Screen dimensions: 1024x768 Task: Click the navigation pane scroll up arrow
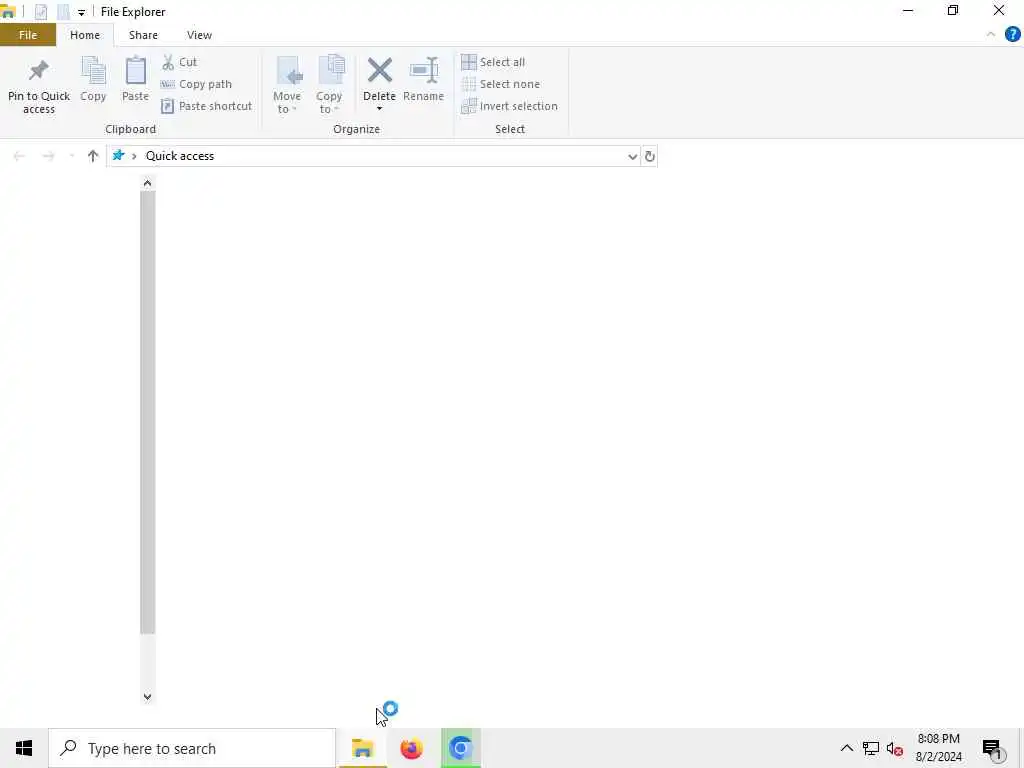(x=148, y=184)
